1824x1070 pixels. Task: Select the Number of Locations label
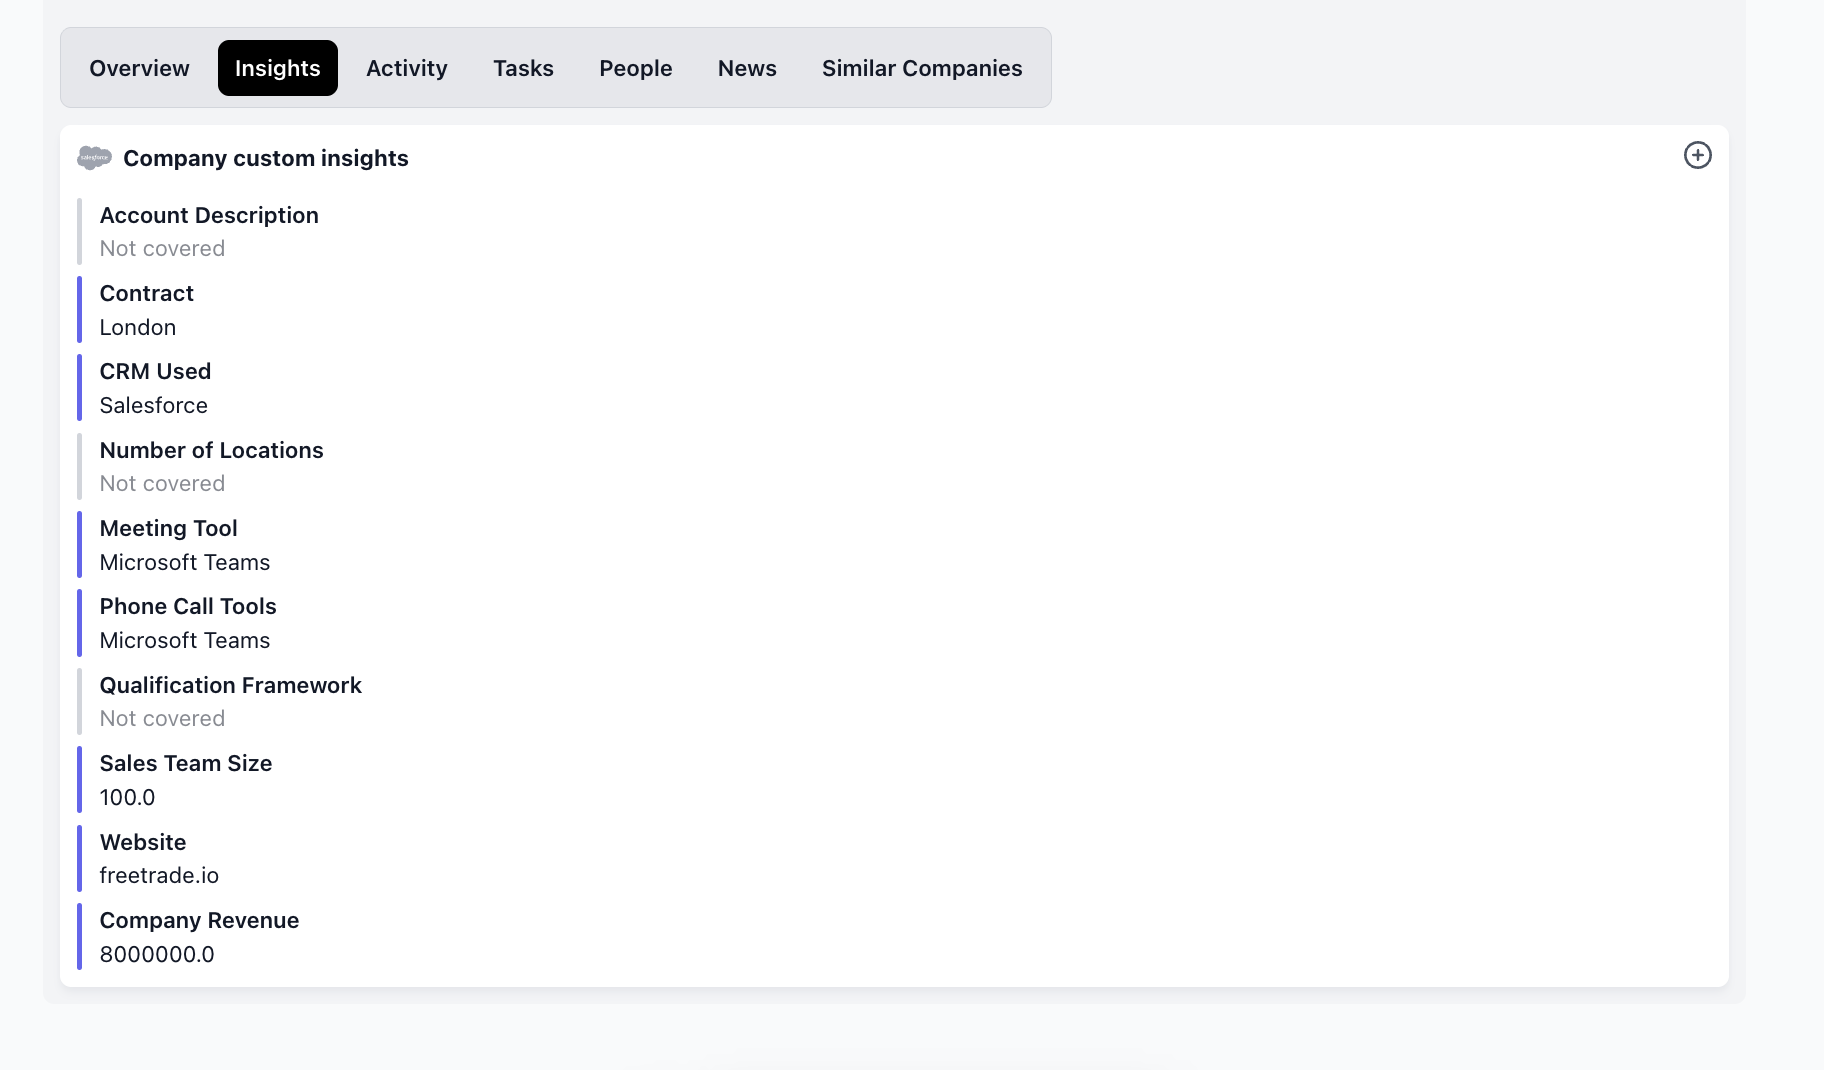coord(212,450)
